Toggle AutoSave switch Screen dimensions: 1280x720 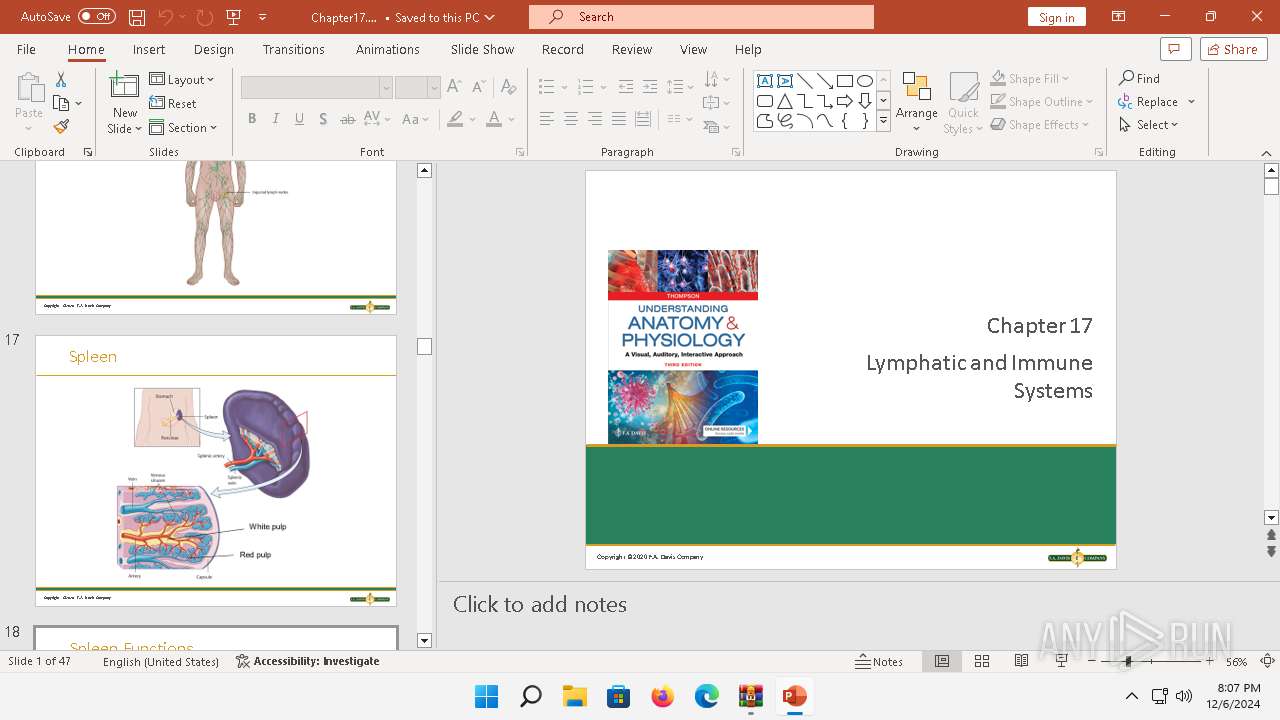[x=97, y=17]
